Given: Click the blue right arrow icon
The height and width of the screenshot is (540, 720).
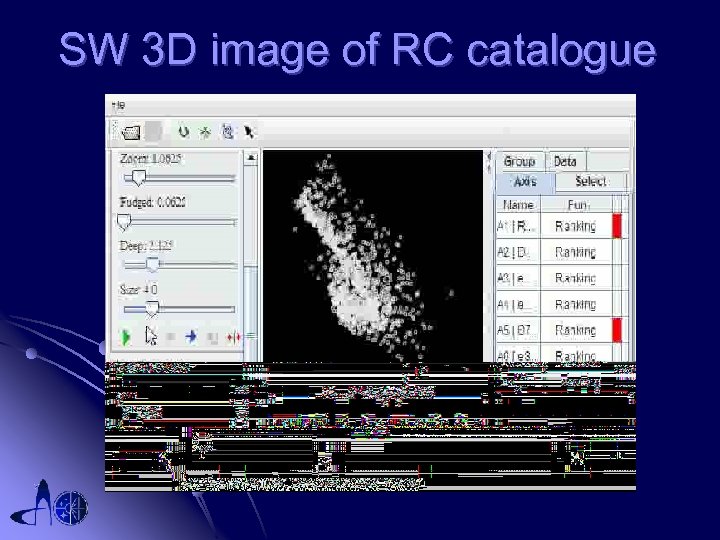Looking at the screenshot, I should pyautogui.click(x=191, y=337).
